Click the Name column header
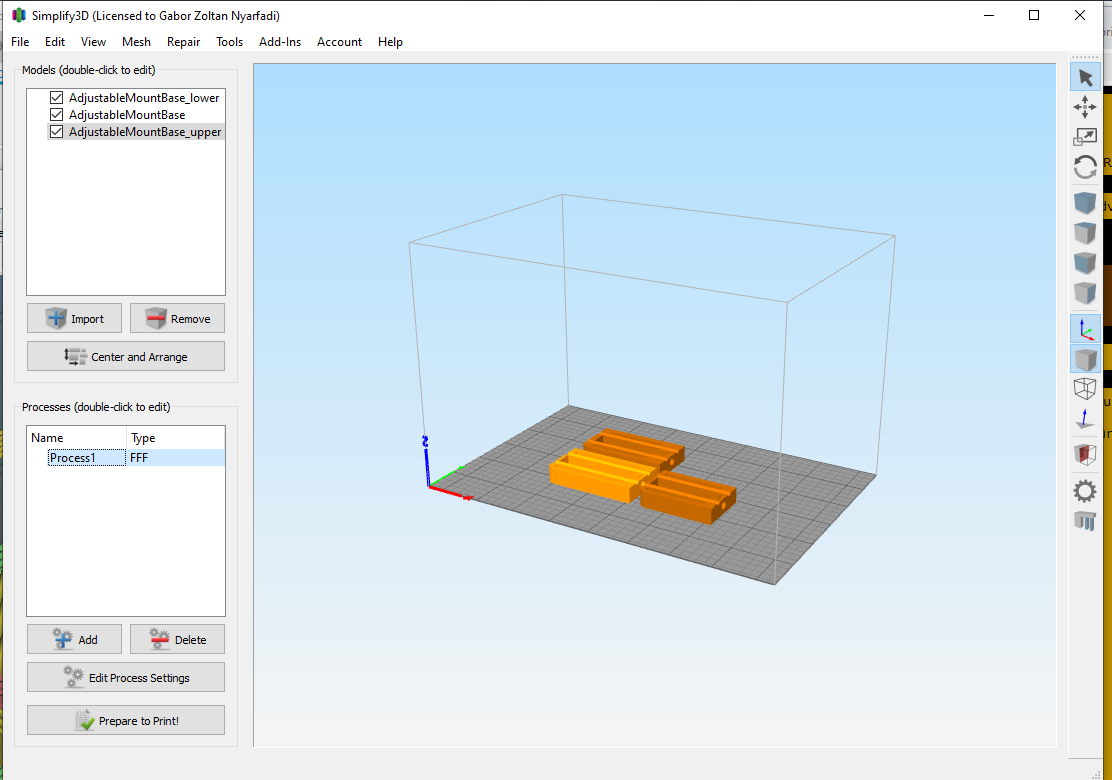 [x=77, y=438]
